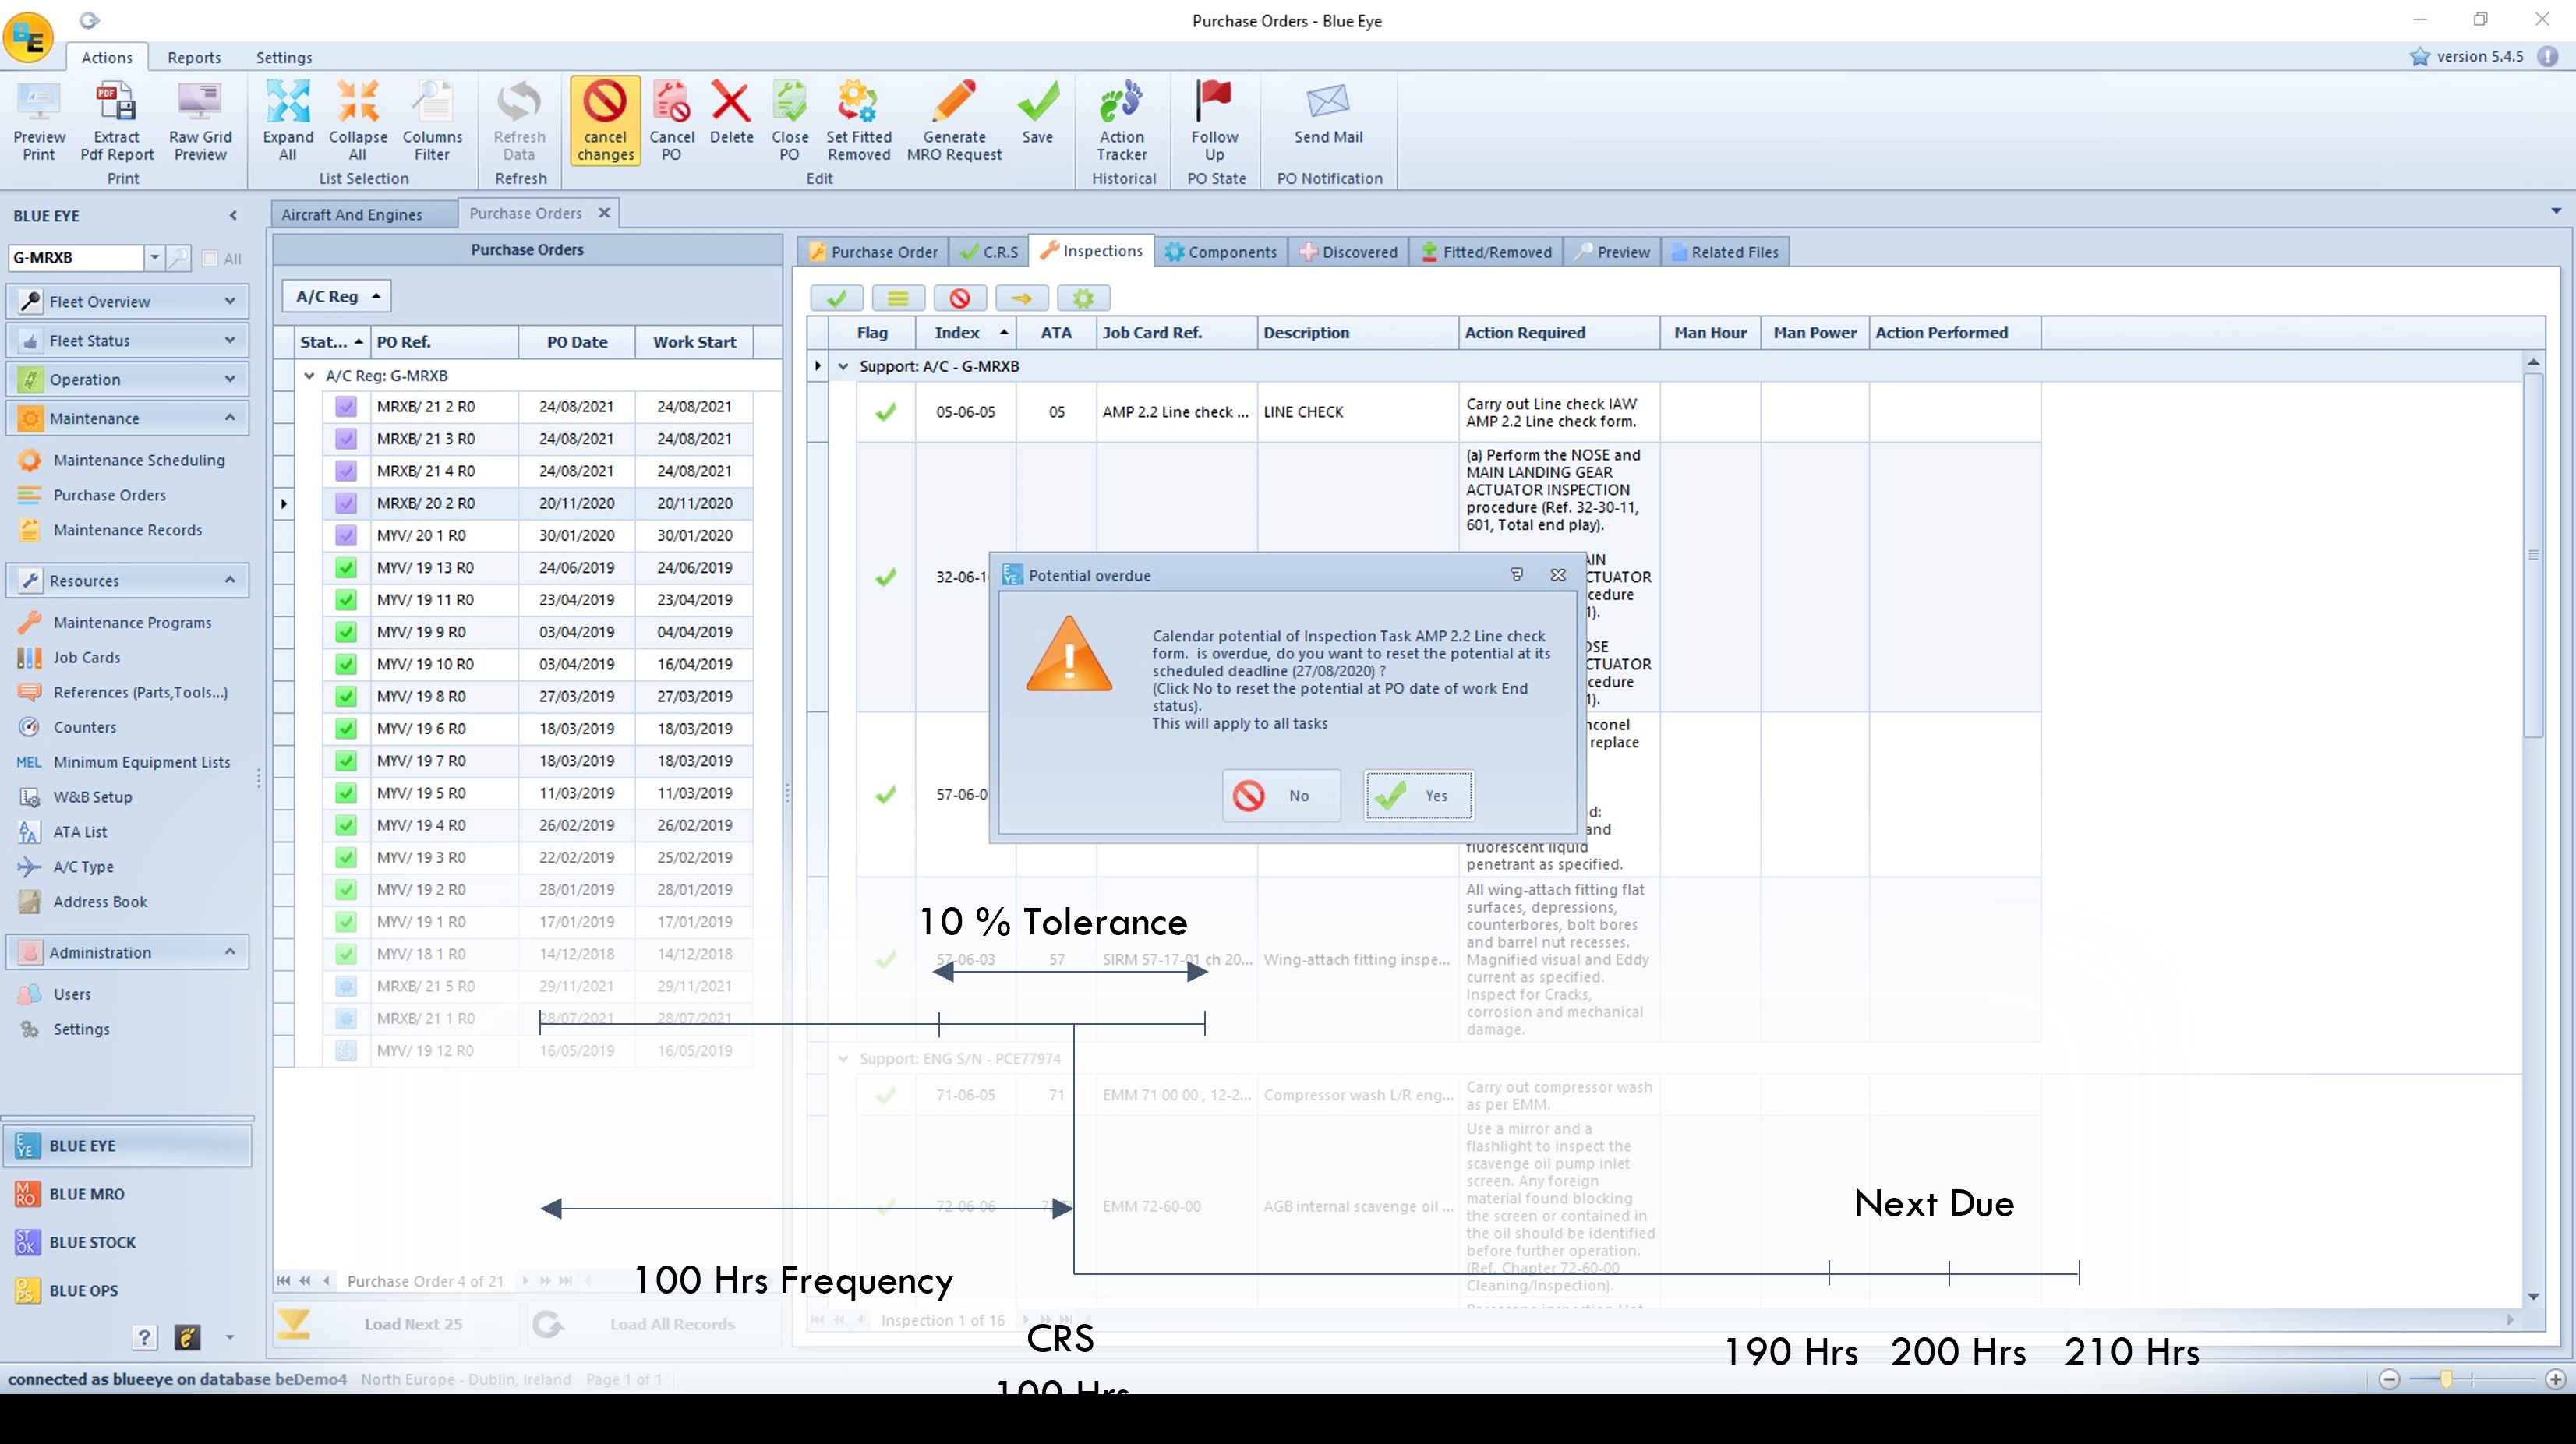Screen dimensions: 2576x1444
Task: Click No in the Potential overdue dialog
Action: coord(1281,796)
